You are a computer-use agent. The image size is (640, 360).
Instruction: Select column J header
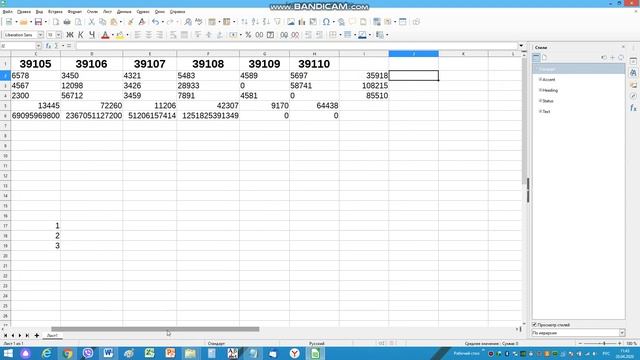tap(413, 53)
